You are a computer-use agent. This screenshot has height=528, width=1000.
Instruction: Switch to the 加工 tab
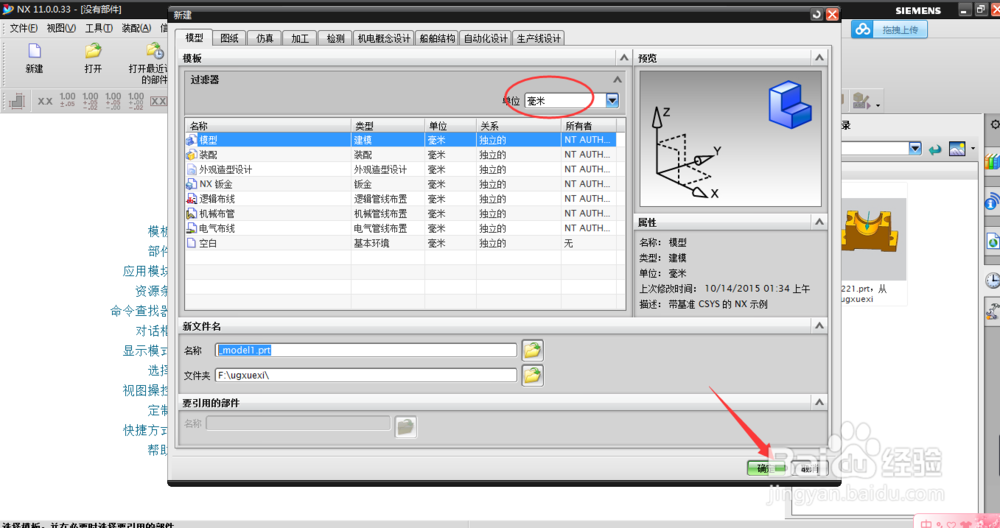click(300, 38)
